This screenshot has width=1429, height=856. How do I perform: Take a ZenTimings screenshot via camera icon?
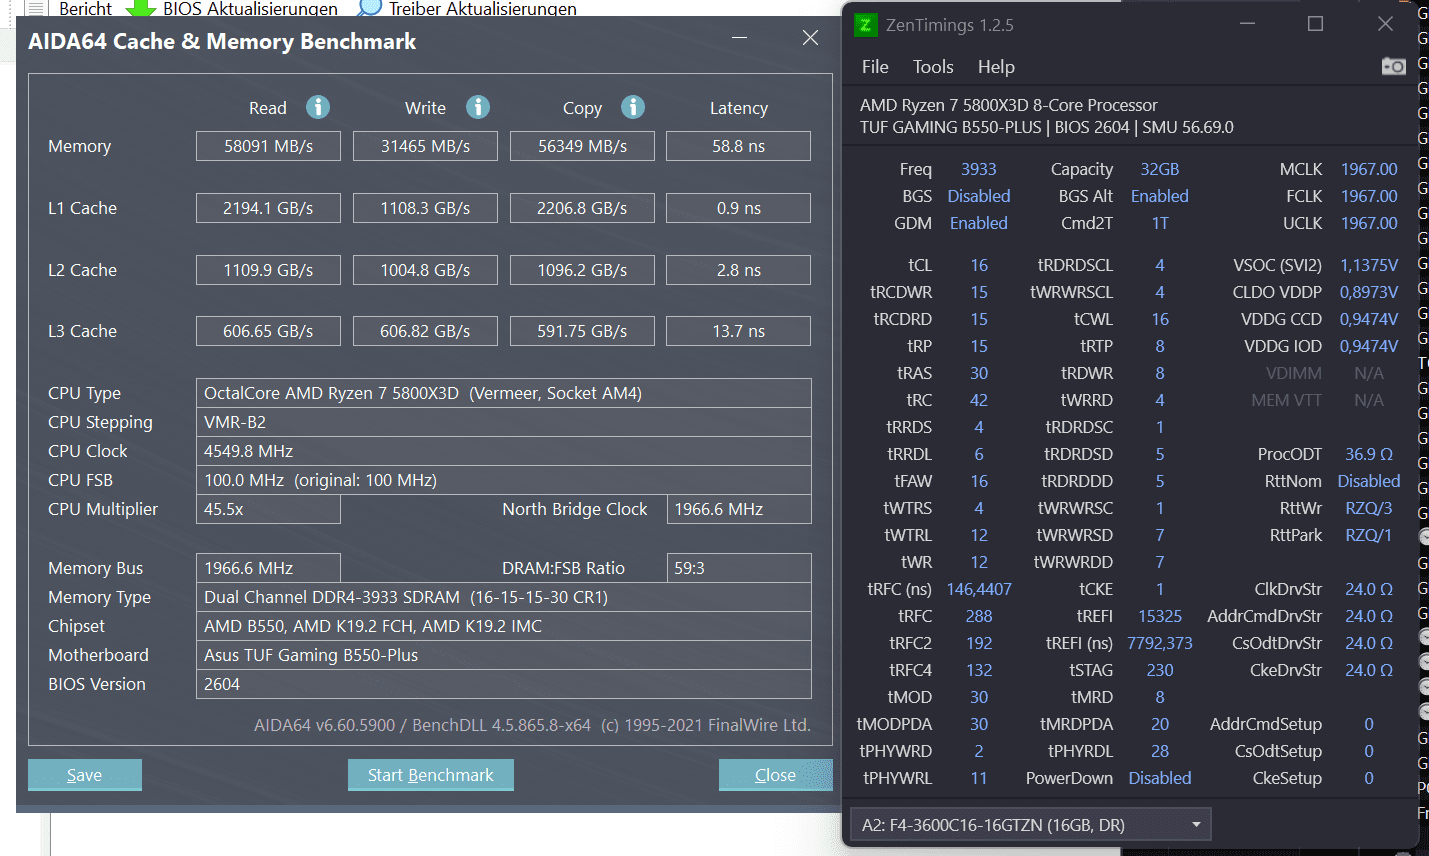point(1393,66)
